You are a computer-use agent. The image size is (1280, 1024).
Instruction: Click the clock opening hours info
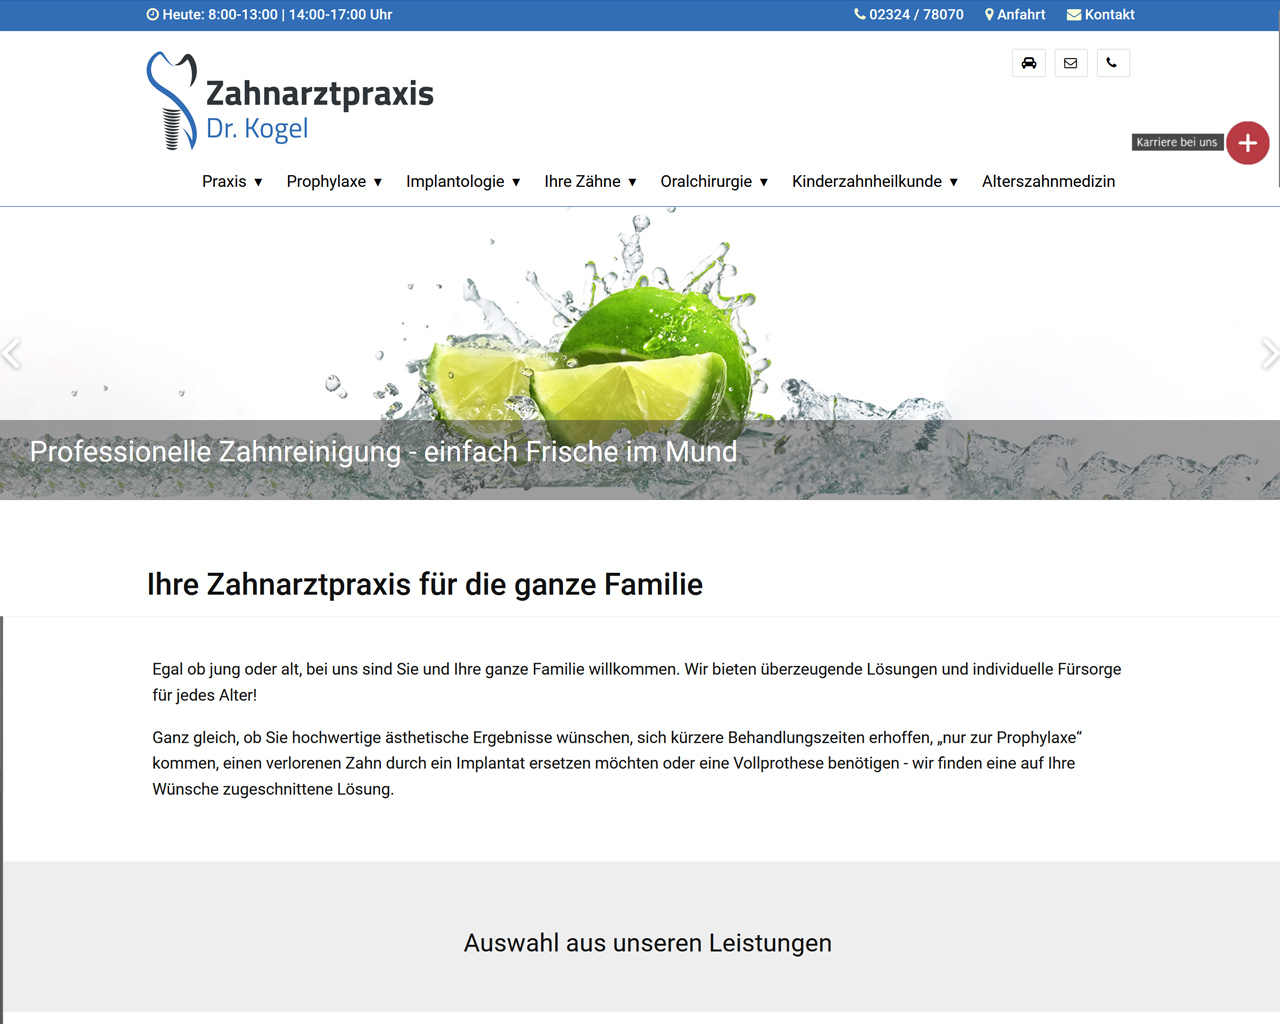[269, 15]
